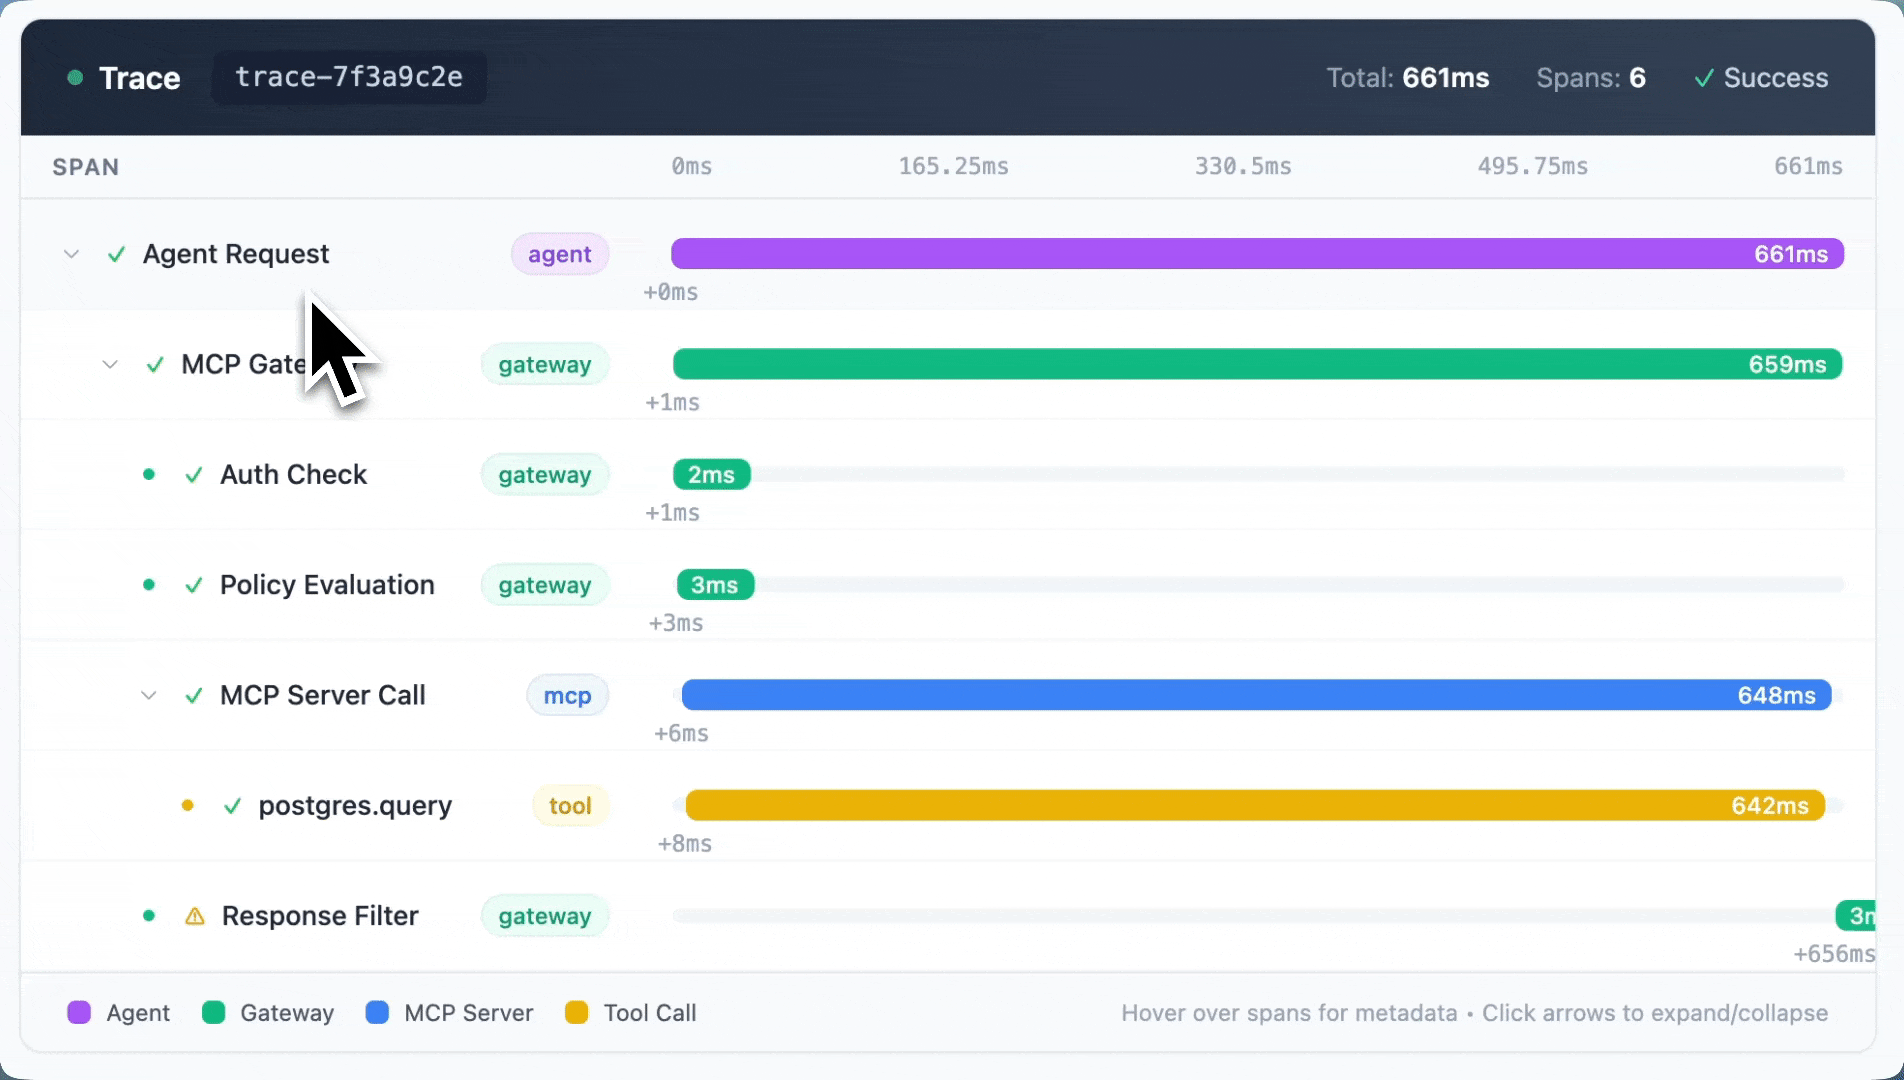The height and width of the screenshot is (1080, 1904).
Task: Select the blue mcp tag badge
Action: pyautogui.click(x=567, y=696)
